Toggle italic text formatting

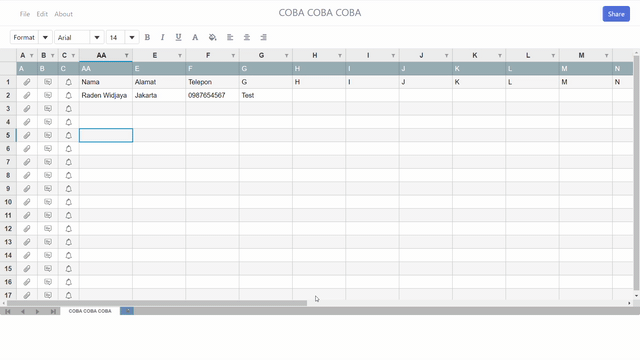(x=162, y=37)
